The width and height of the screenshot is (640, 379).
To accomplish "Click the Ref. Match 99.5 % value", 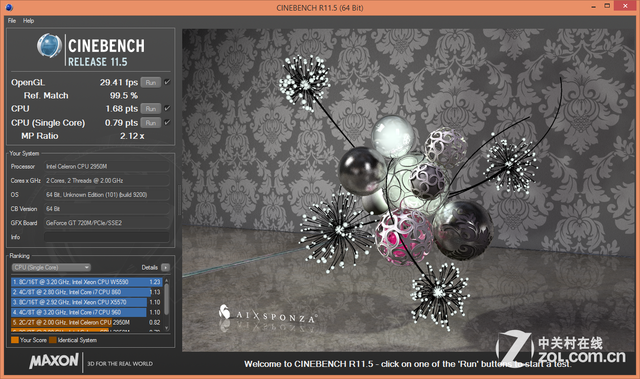I will [124, 95].
